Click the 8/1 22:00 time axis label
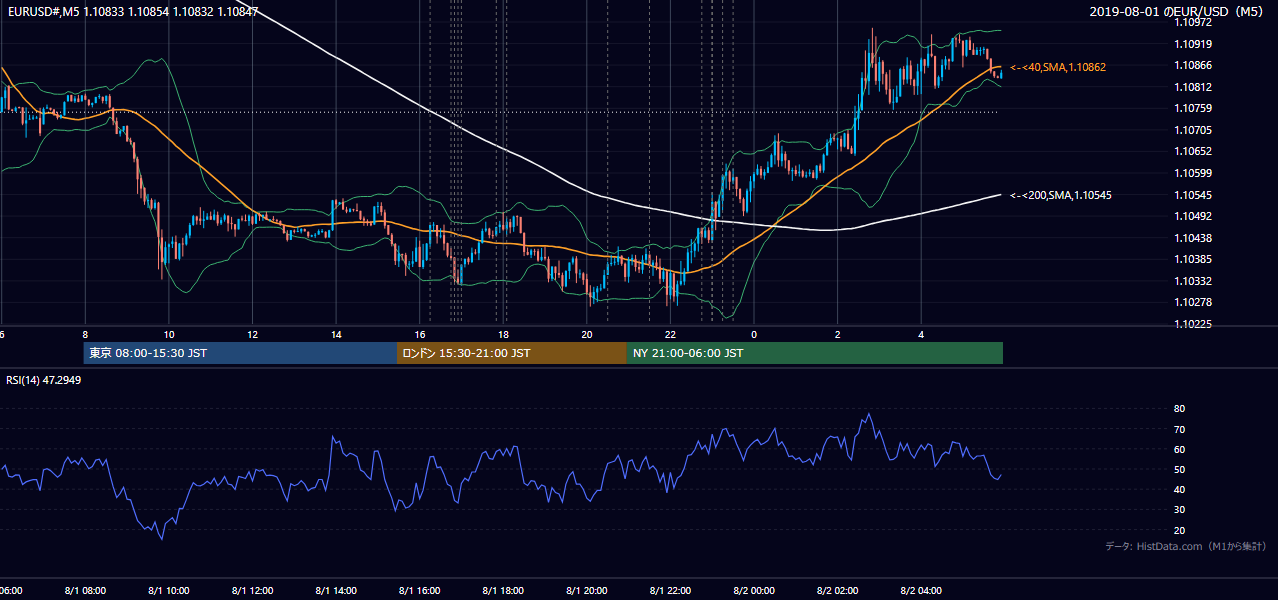 click(670, 590)
